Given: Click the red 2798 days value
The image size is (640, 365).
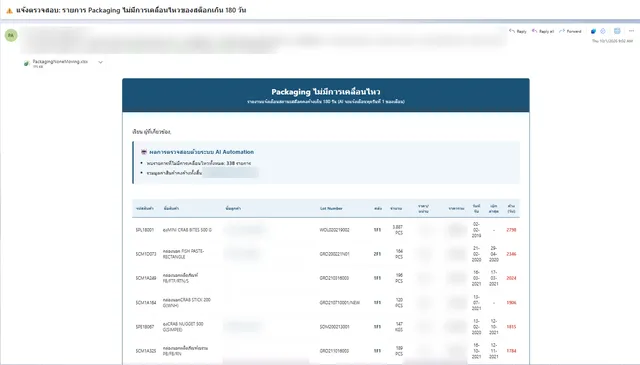Looking at the screenshot, I should tap(511, 230).
